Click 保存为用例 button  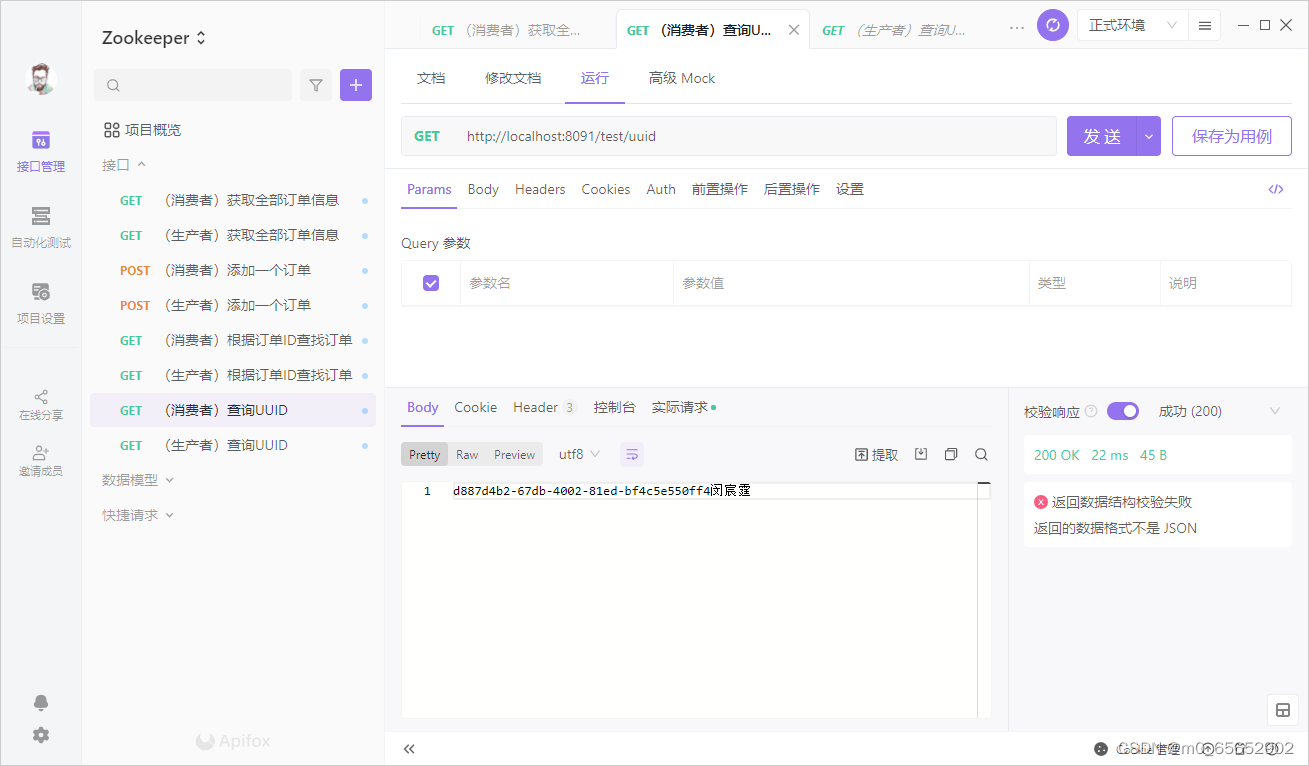[x=1232, y=136]
